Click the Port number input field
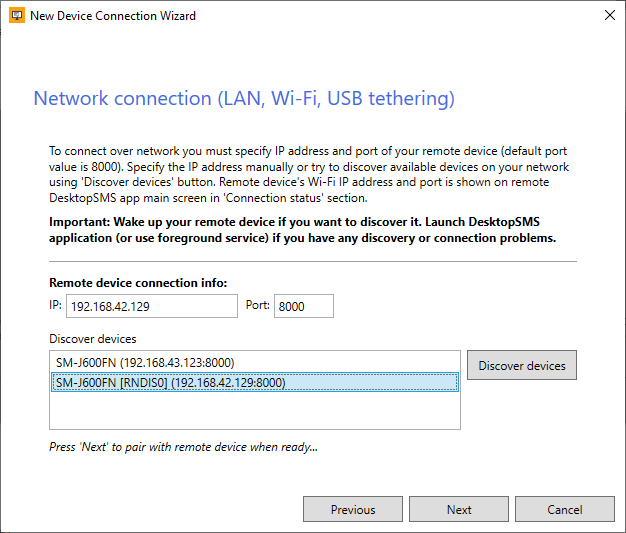This screenshot has width=626, height=533. [x=303, y=306]
